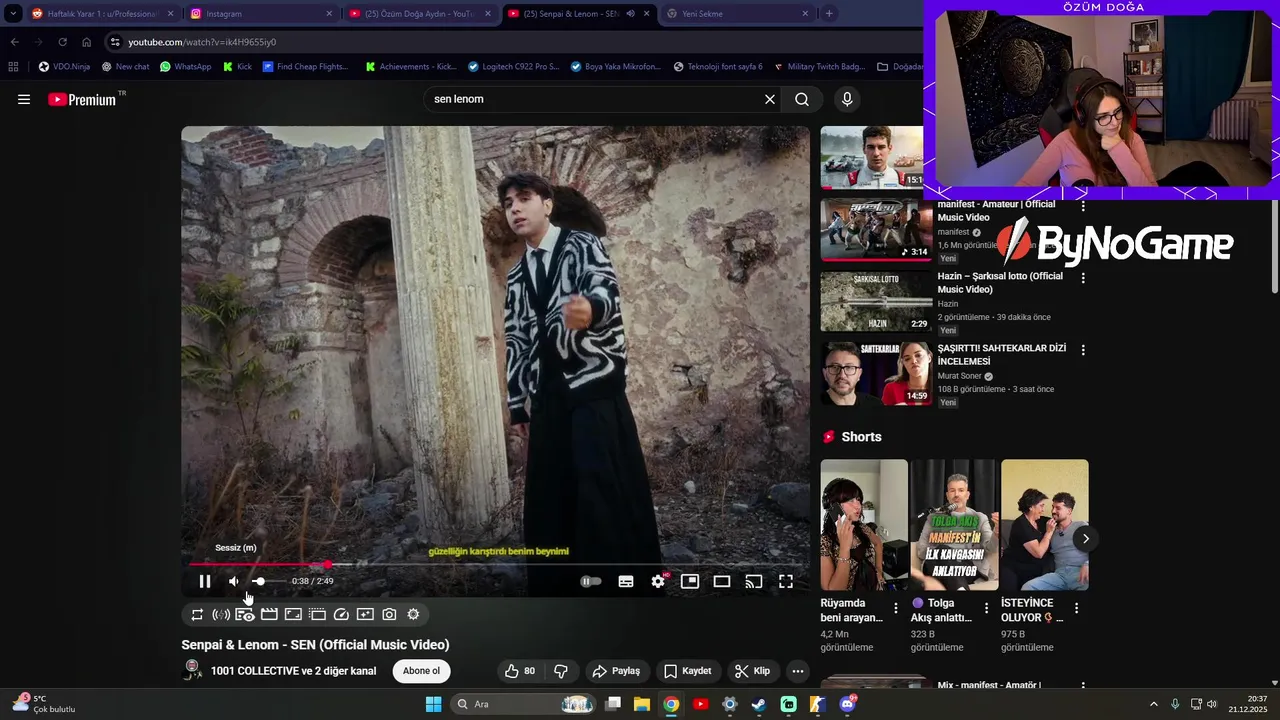Like the video with thumbs up
This screenshot has height=720, width=1280.
pos(520,671)
